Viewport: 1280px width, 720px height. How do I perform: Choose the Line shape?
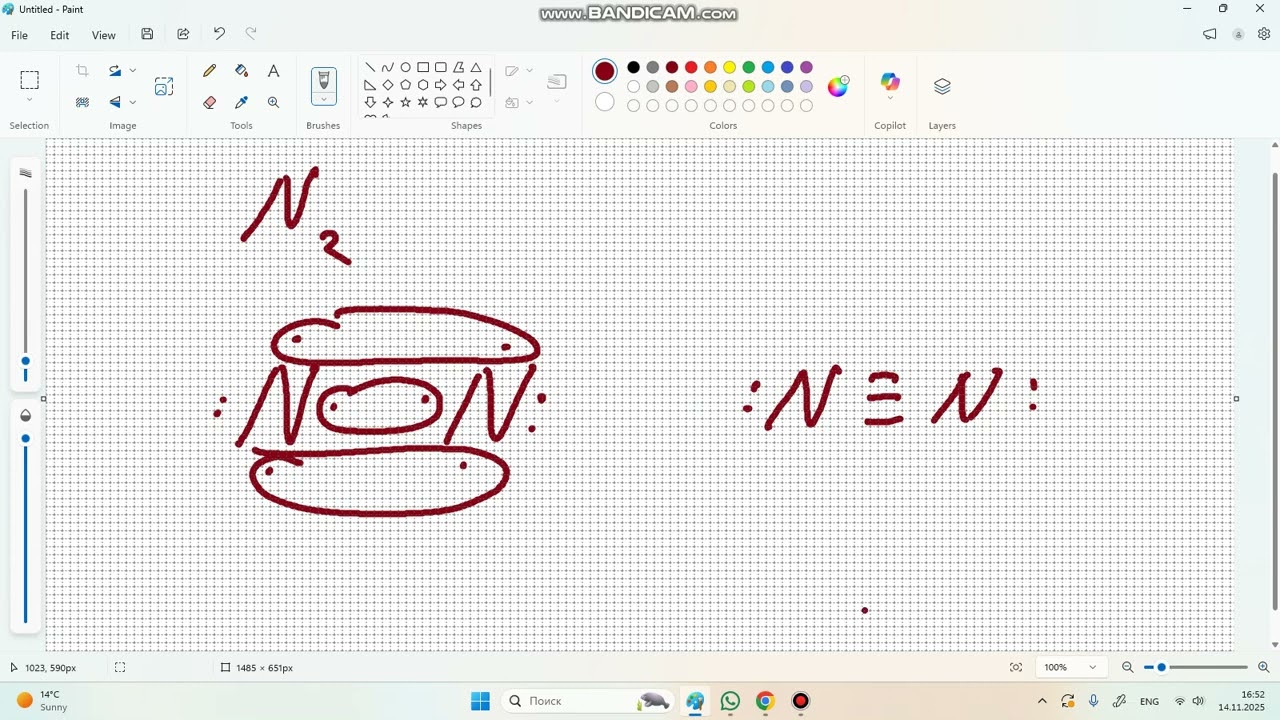click(370, 67)
